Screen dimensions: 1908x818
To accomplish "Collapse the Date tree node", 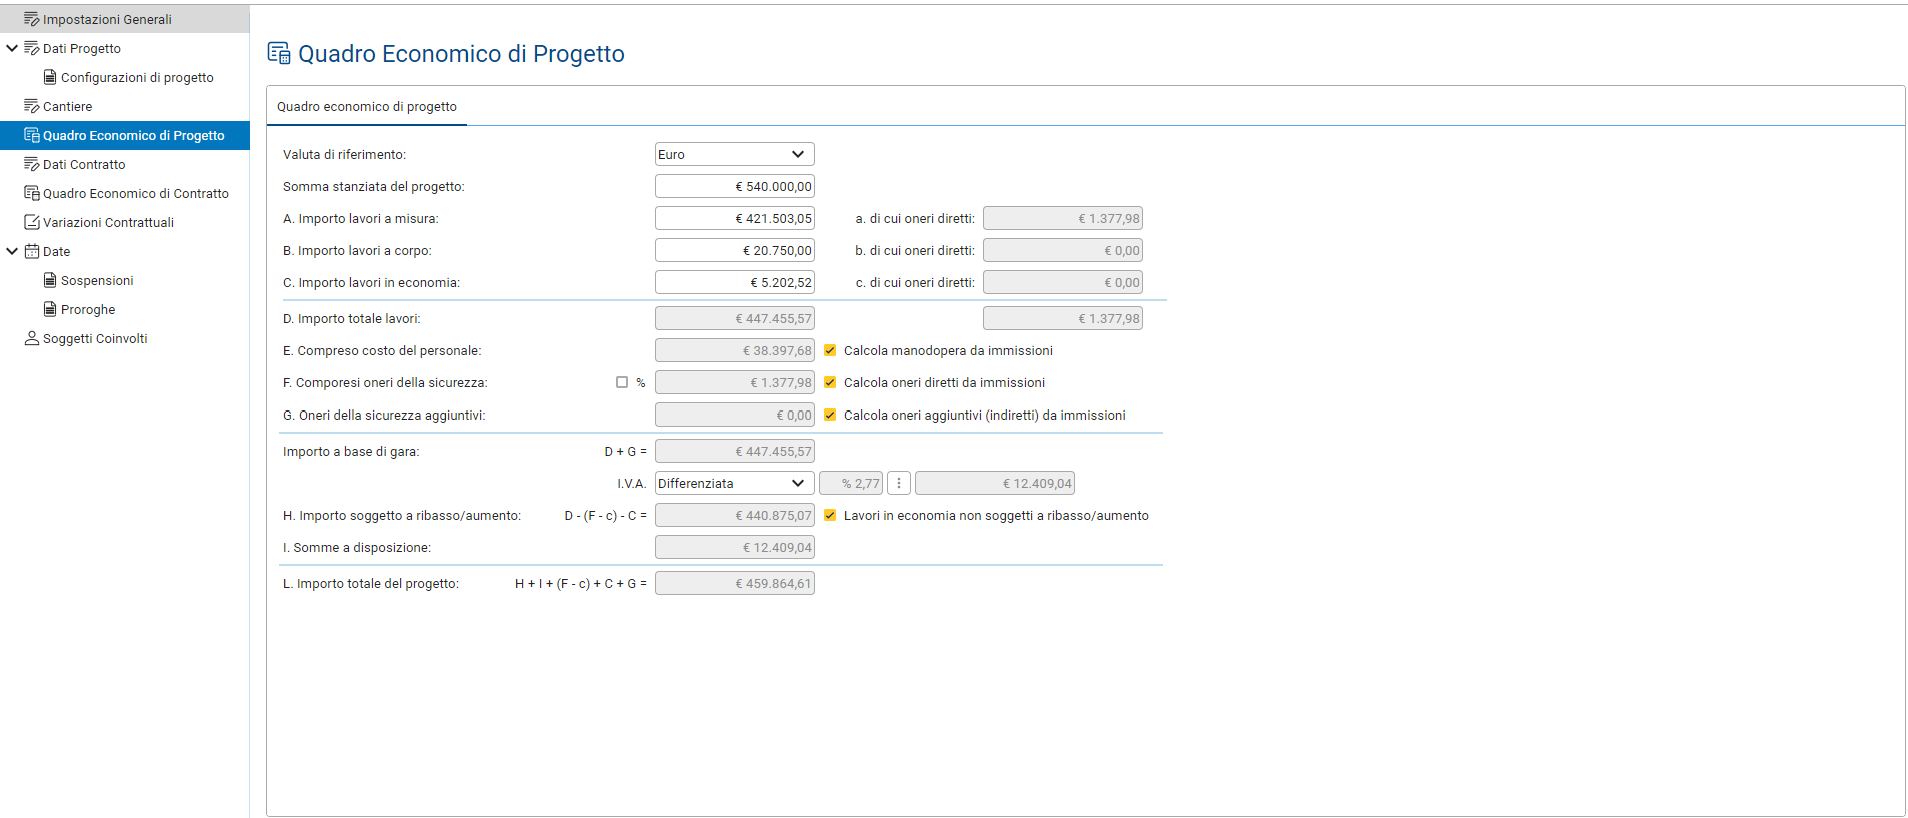I will [12, 251].
